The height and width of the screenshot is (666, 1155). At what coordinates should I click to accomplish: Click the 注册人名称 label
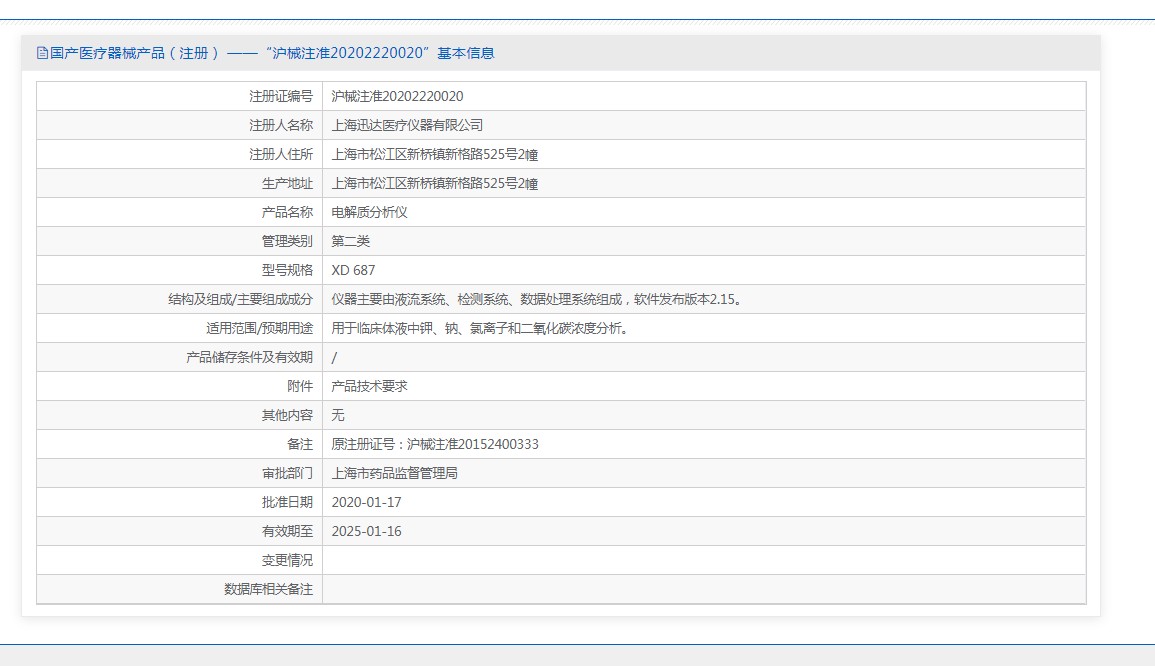(281, 125)
